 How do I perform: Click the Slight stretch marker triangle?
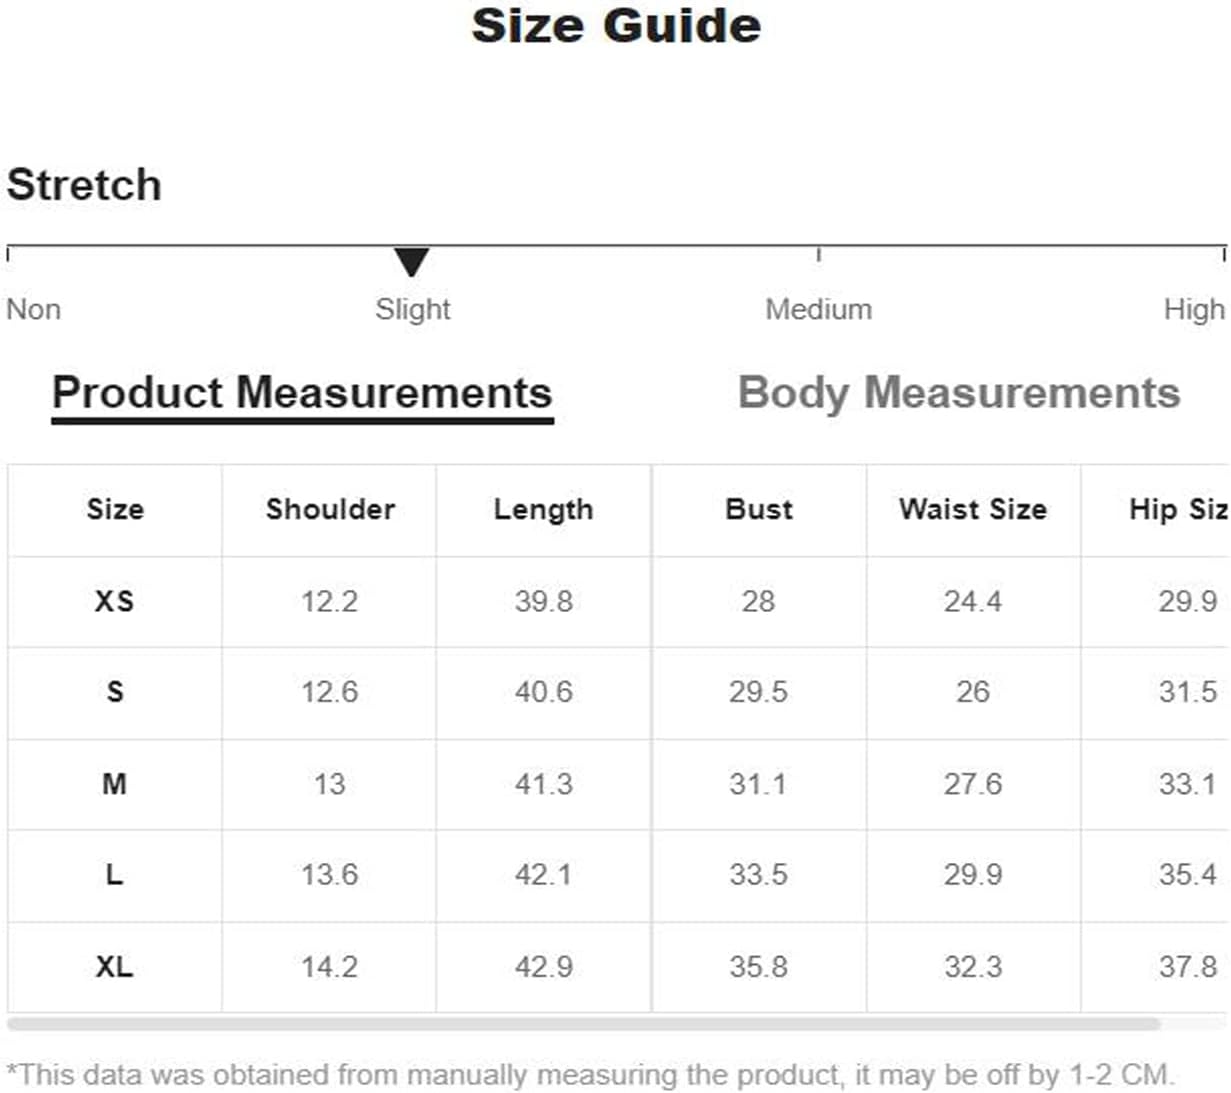(x=411, y=262)
